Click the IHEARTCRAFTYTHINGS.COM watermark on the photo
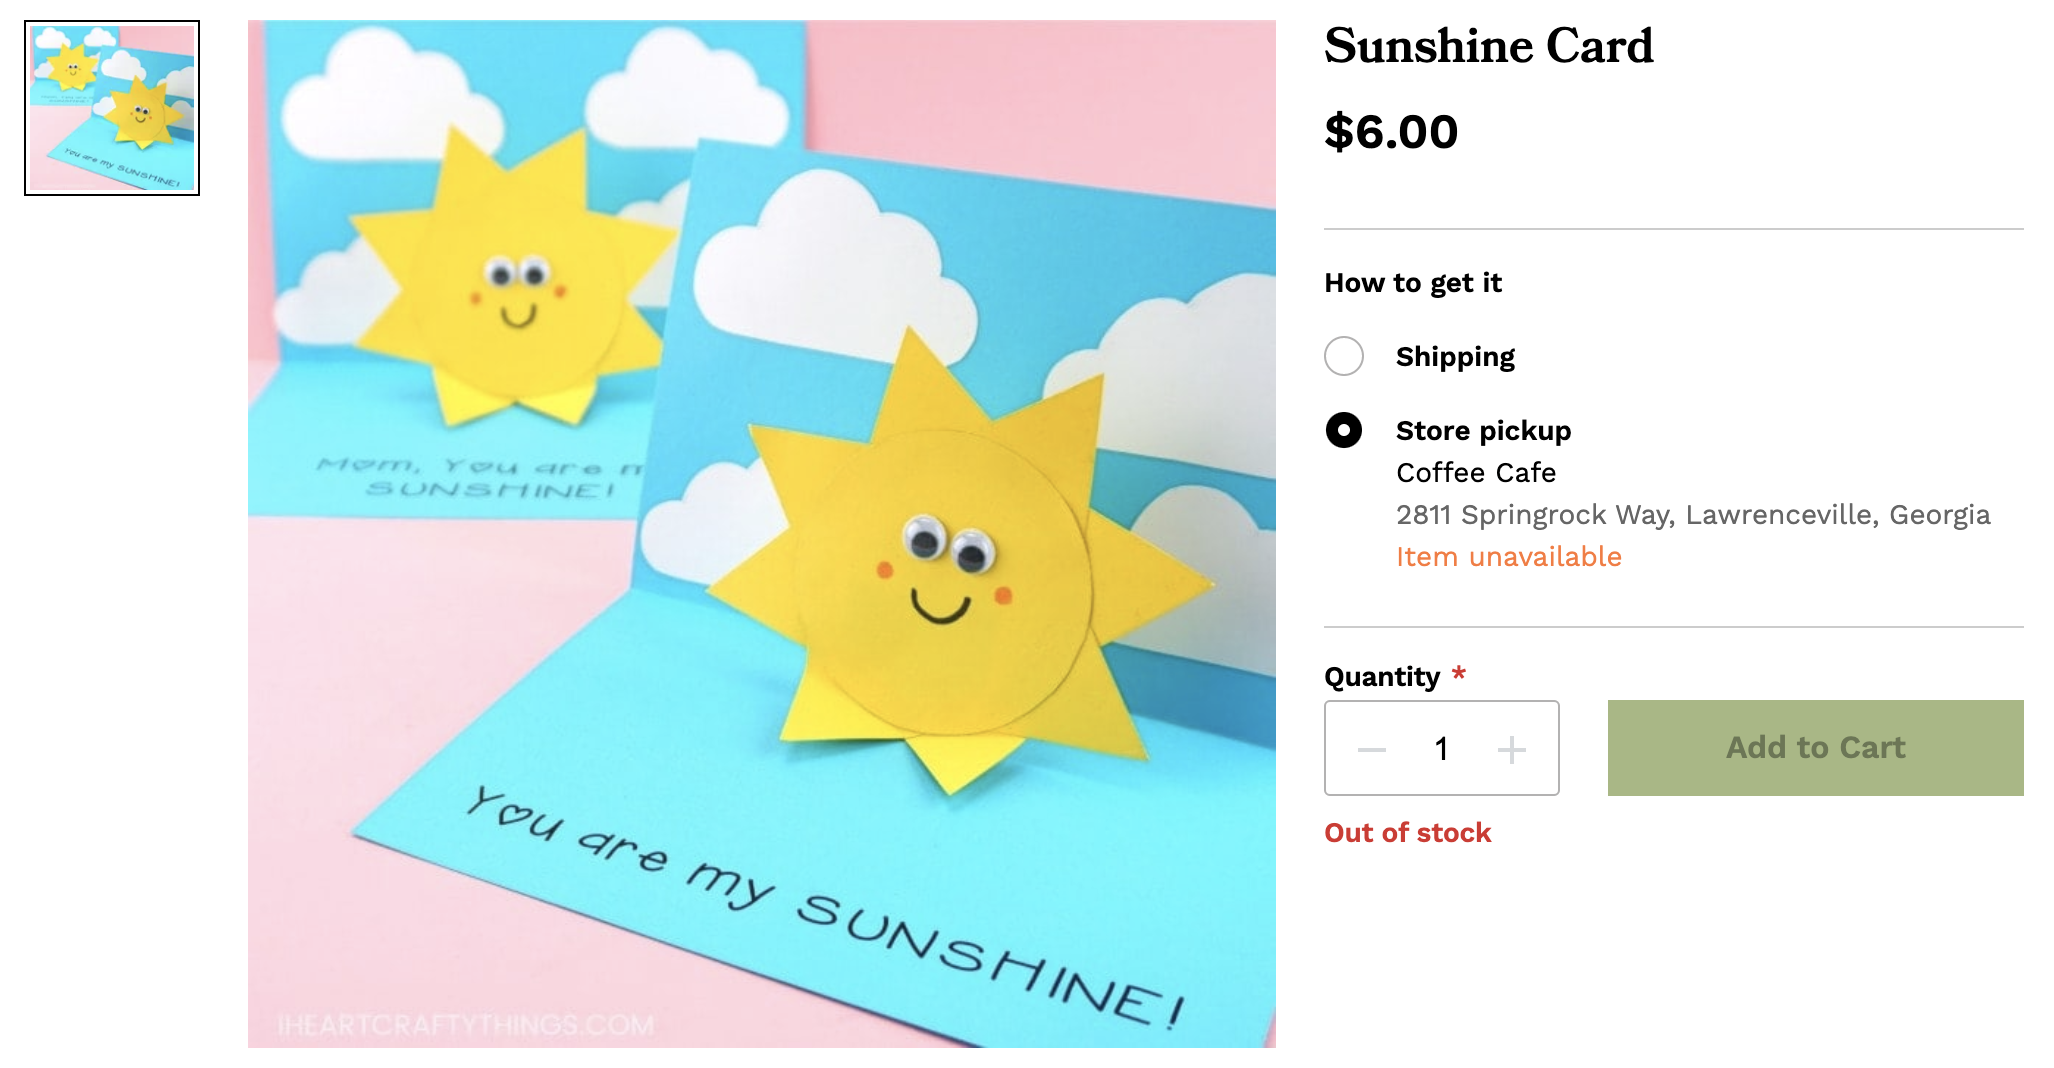This screenshot has width=2054, height=1068. point(466,1025)
